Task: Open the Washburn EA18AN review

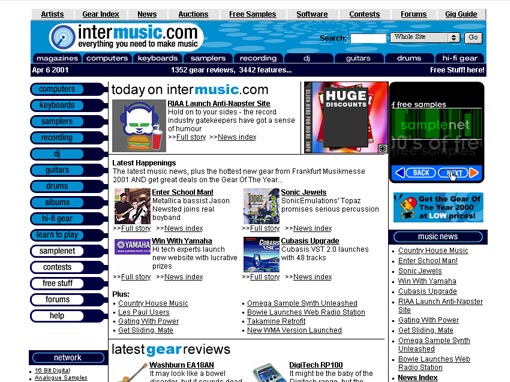Action: point(181,365)
